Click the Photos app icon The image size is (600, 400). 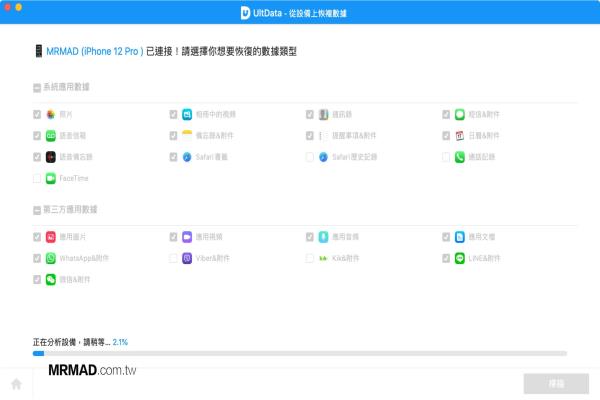(51, 114)
